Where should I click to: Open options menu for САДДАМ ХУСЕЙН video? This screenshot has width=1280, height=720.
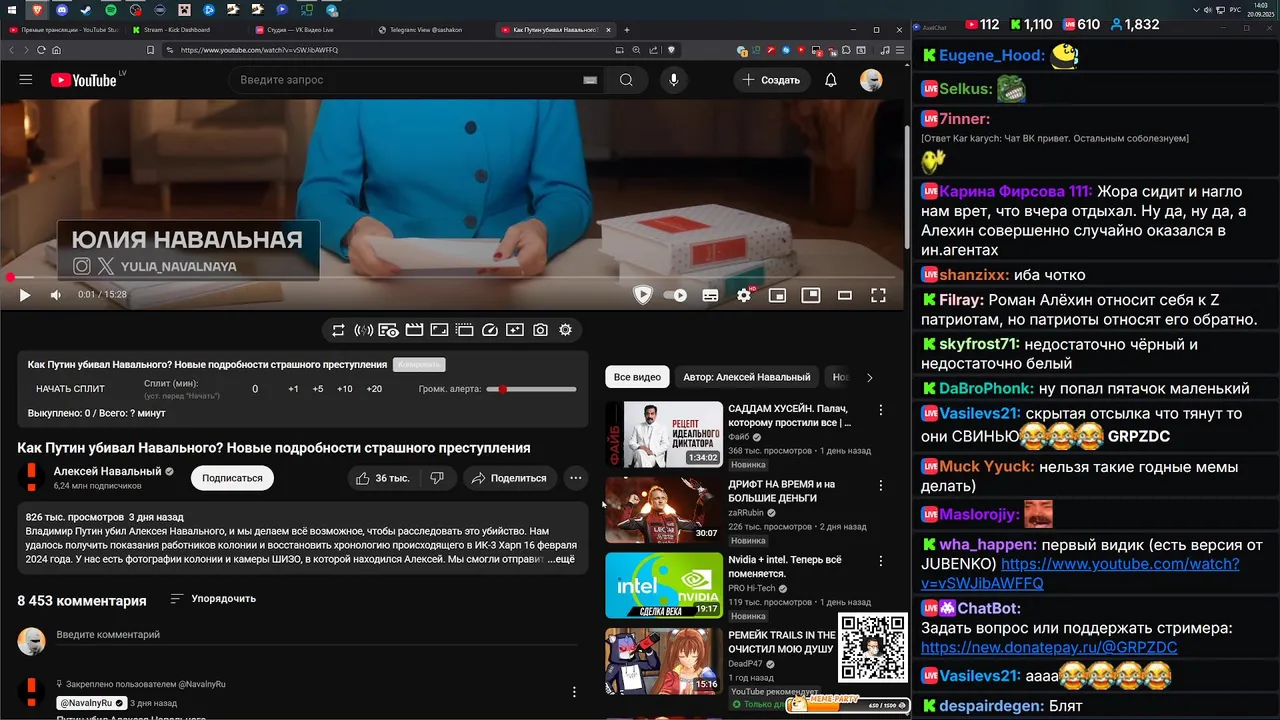881,410
